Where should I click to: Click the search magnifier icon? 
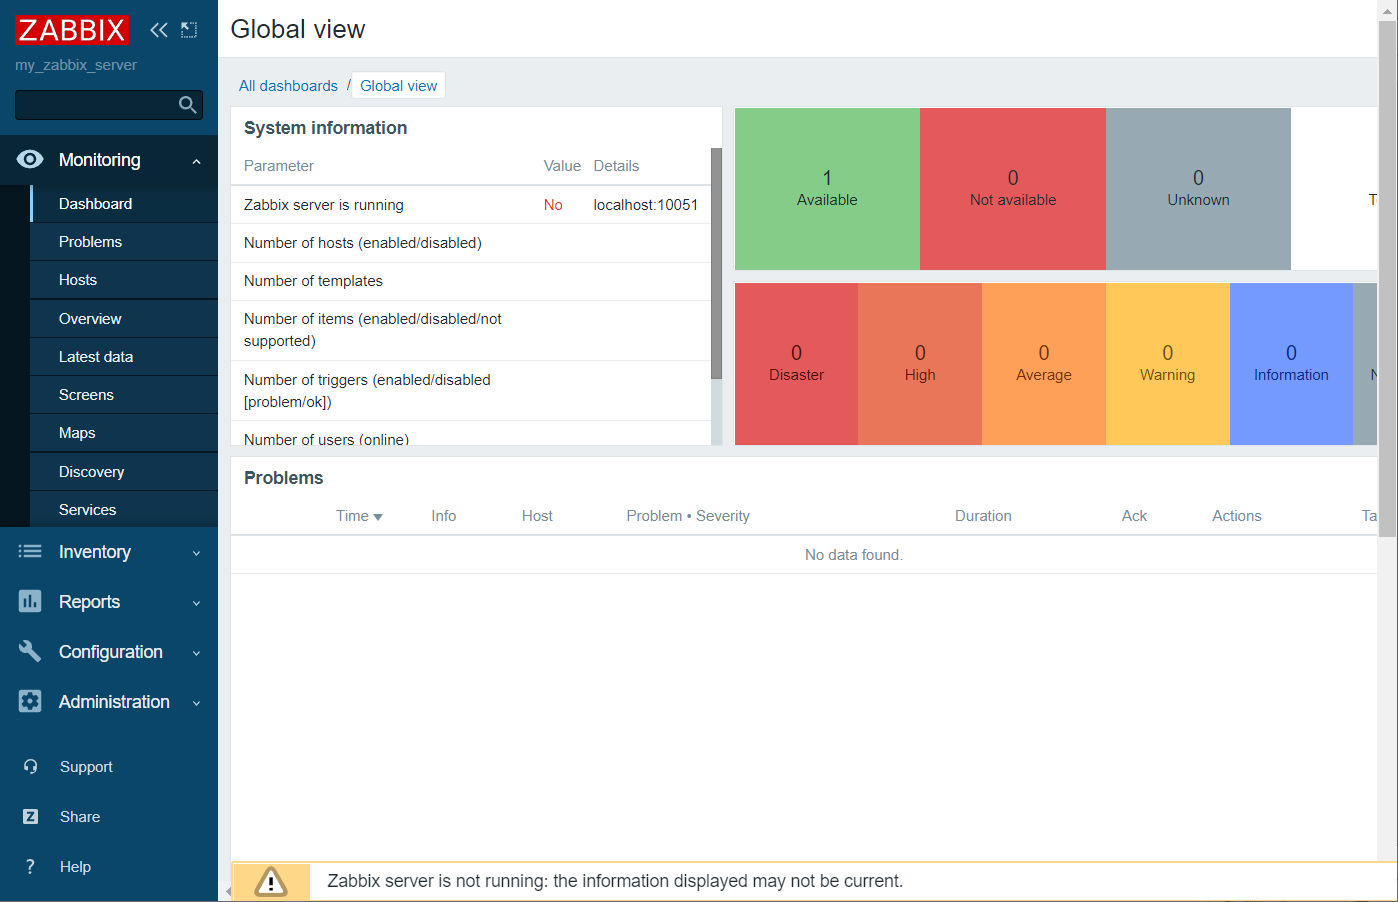tap(187, 105)
